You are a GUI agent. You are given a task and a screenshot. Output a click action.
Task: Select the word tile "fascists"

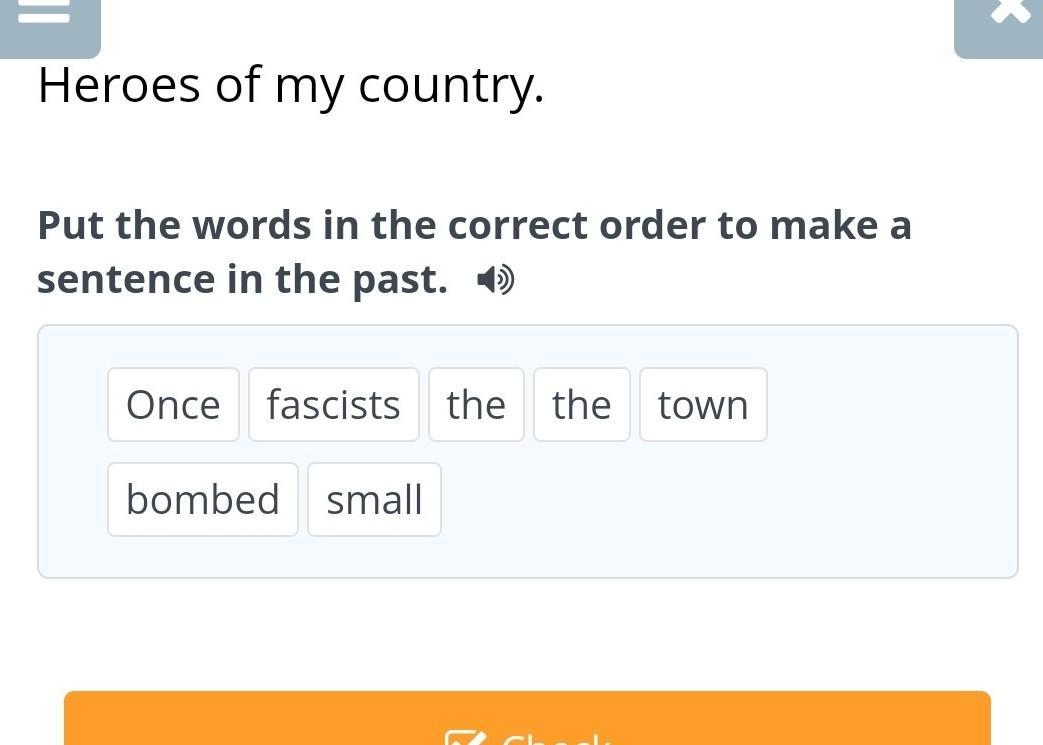tap(334, 404)
